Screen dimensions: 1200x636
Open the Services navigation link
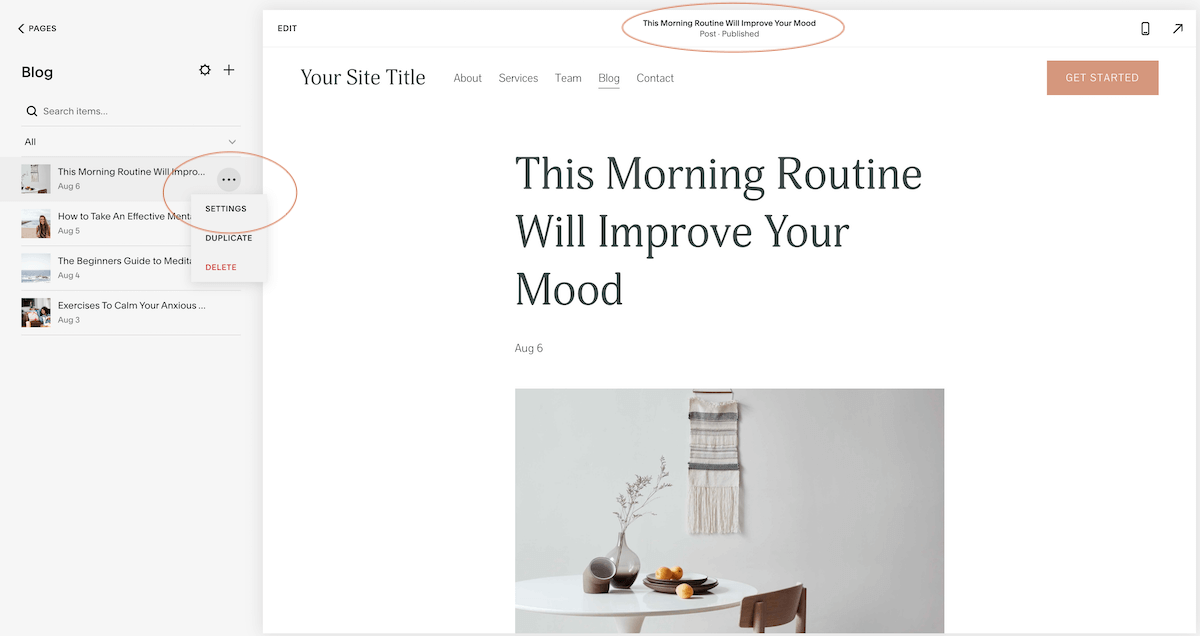point(518,78)
